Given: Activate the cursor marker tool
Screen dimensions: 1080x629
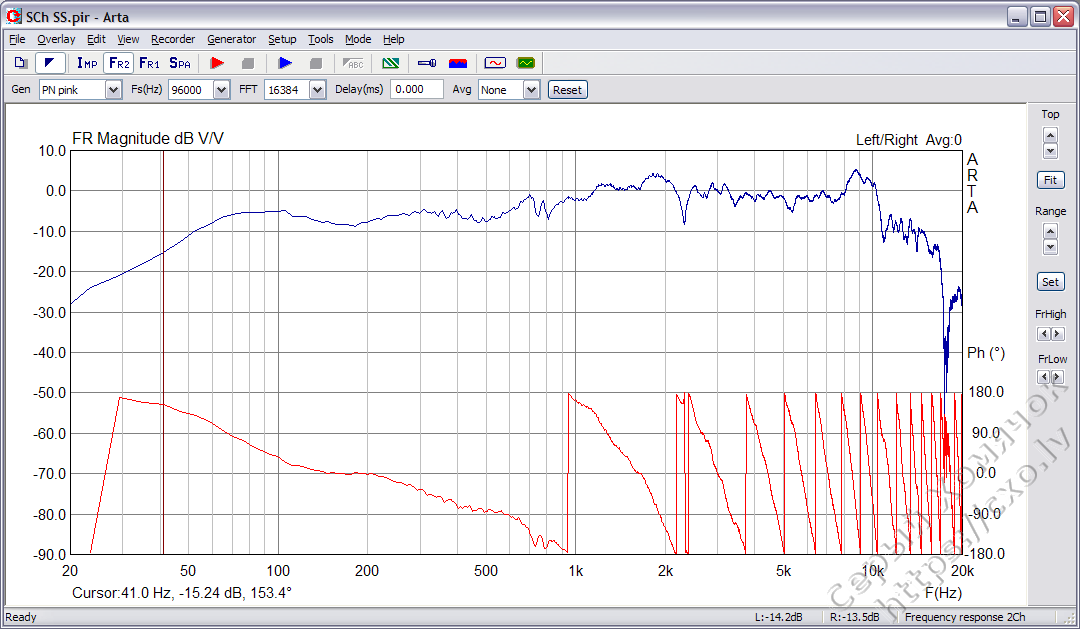Looking at the screenshot, I should [51, 62].
